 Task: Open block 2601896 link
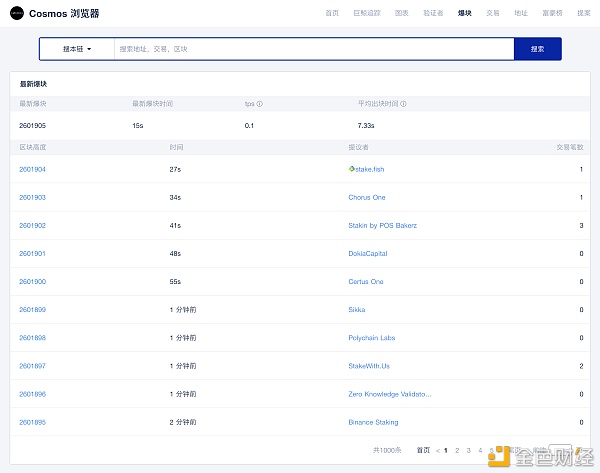[33, 394]
